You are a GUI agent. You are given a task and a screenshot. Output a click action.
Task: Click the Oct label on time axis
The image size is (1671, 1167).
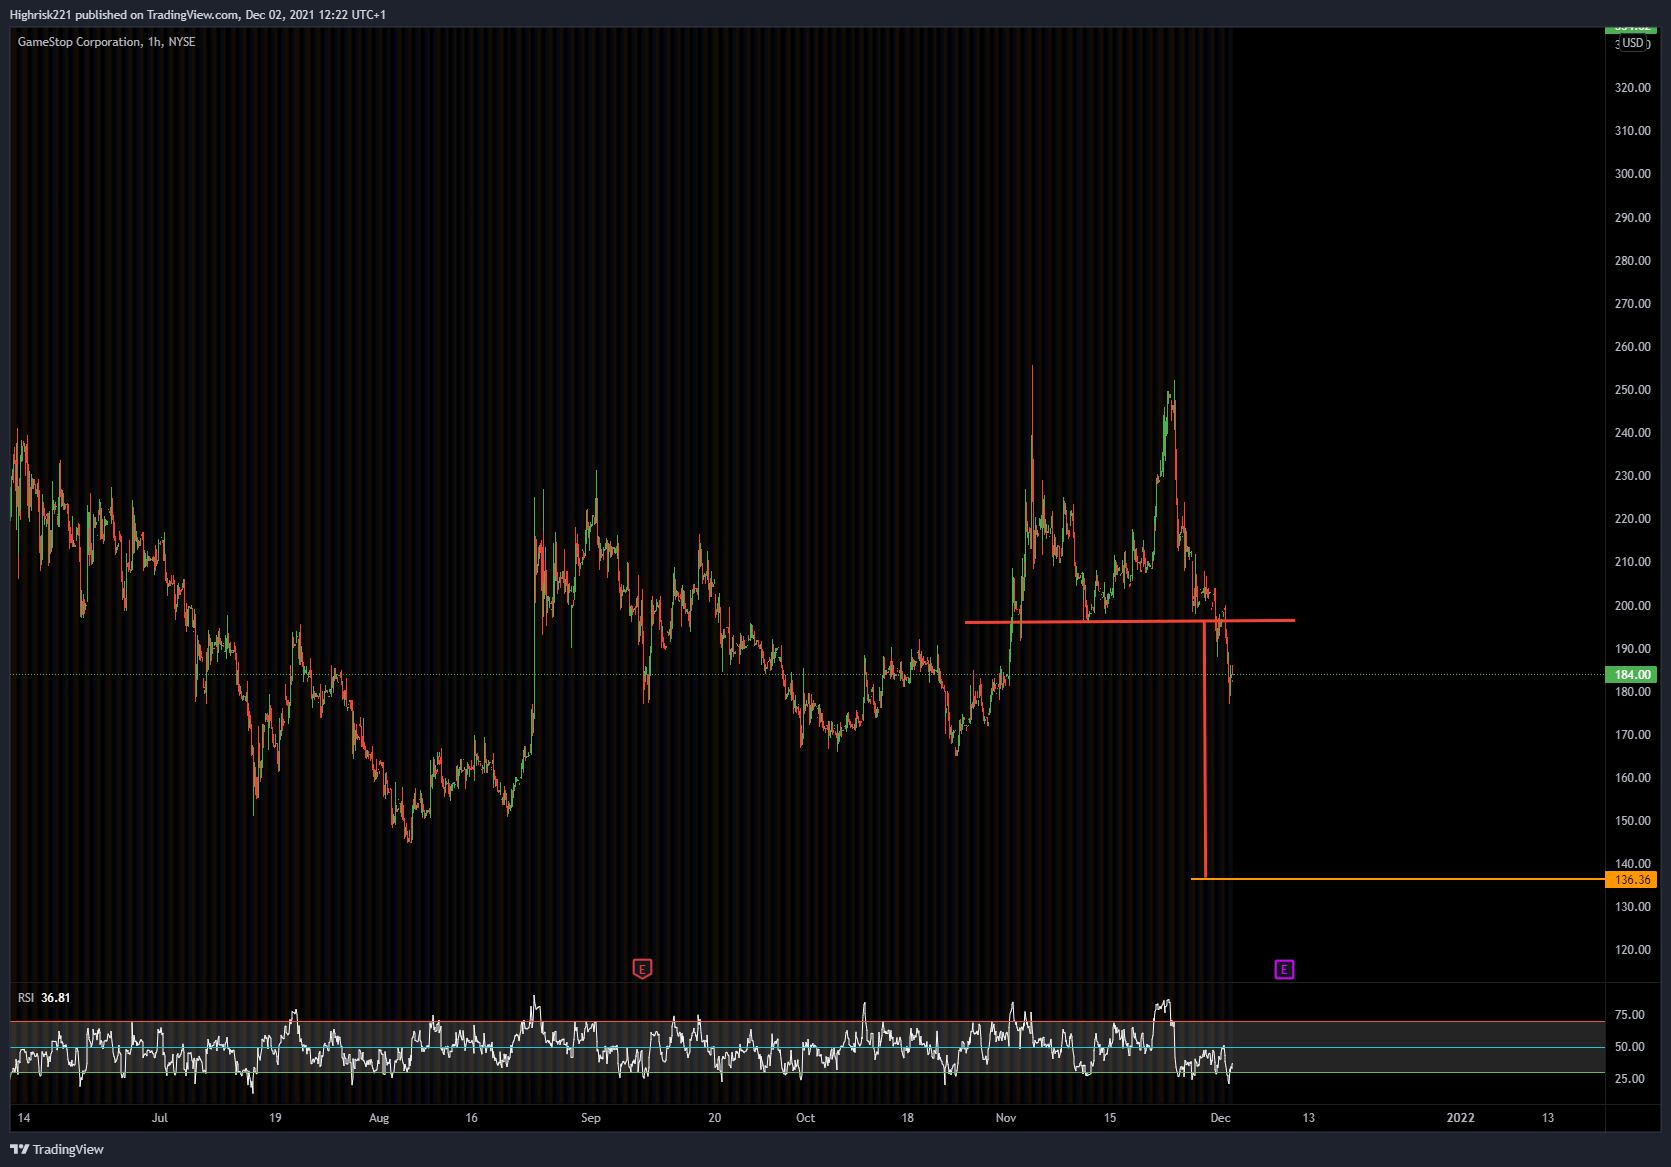pyautogui.click(x=805, y=1118)
